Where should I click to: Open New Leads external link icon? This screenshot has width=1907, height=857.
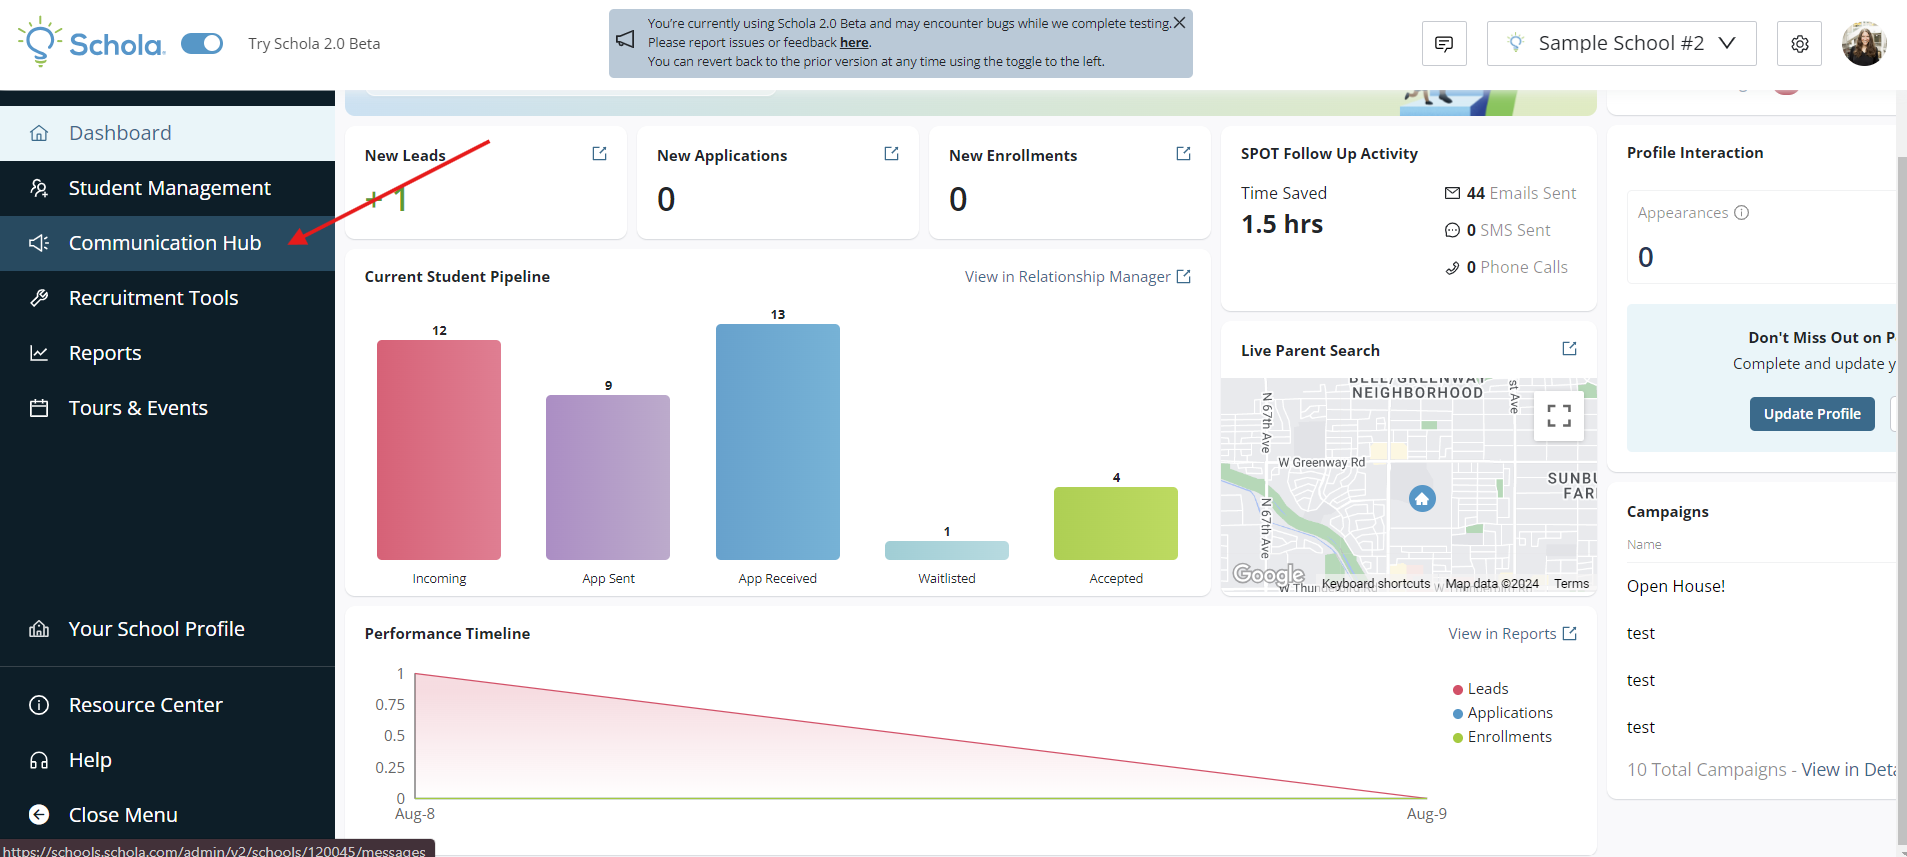click(599, 153)
